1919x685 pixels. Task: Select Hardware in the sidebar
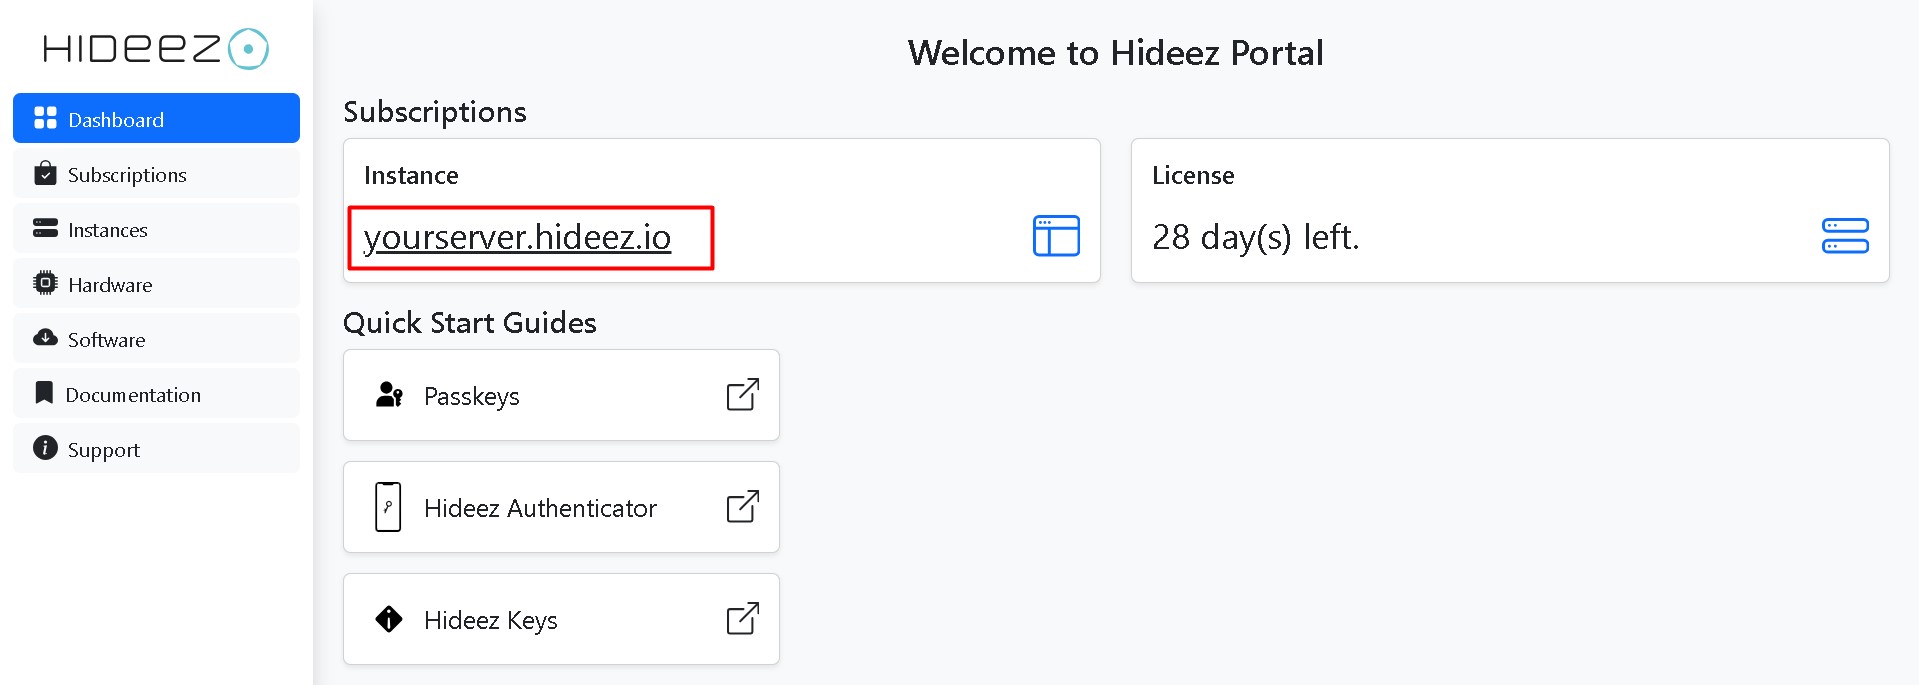110,285
